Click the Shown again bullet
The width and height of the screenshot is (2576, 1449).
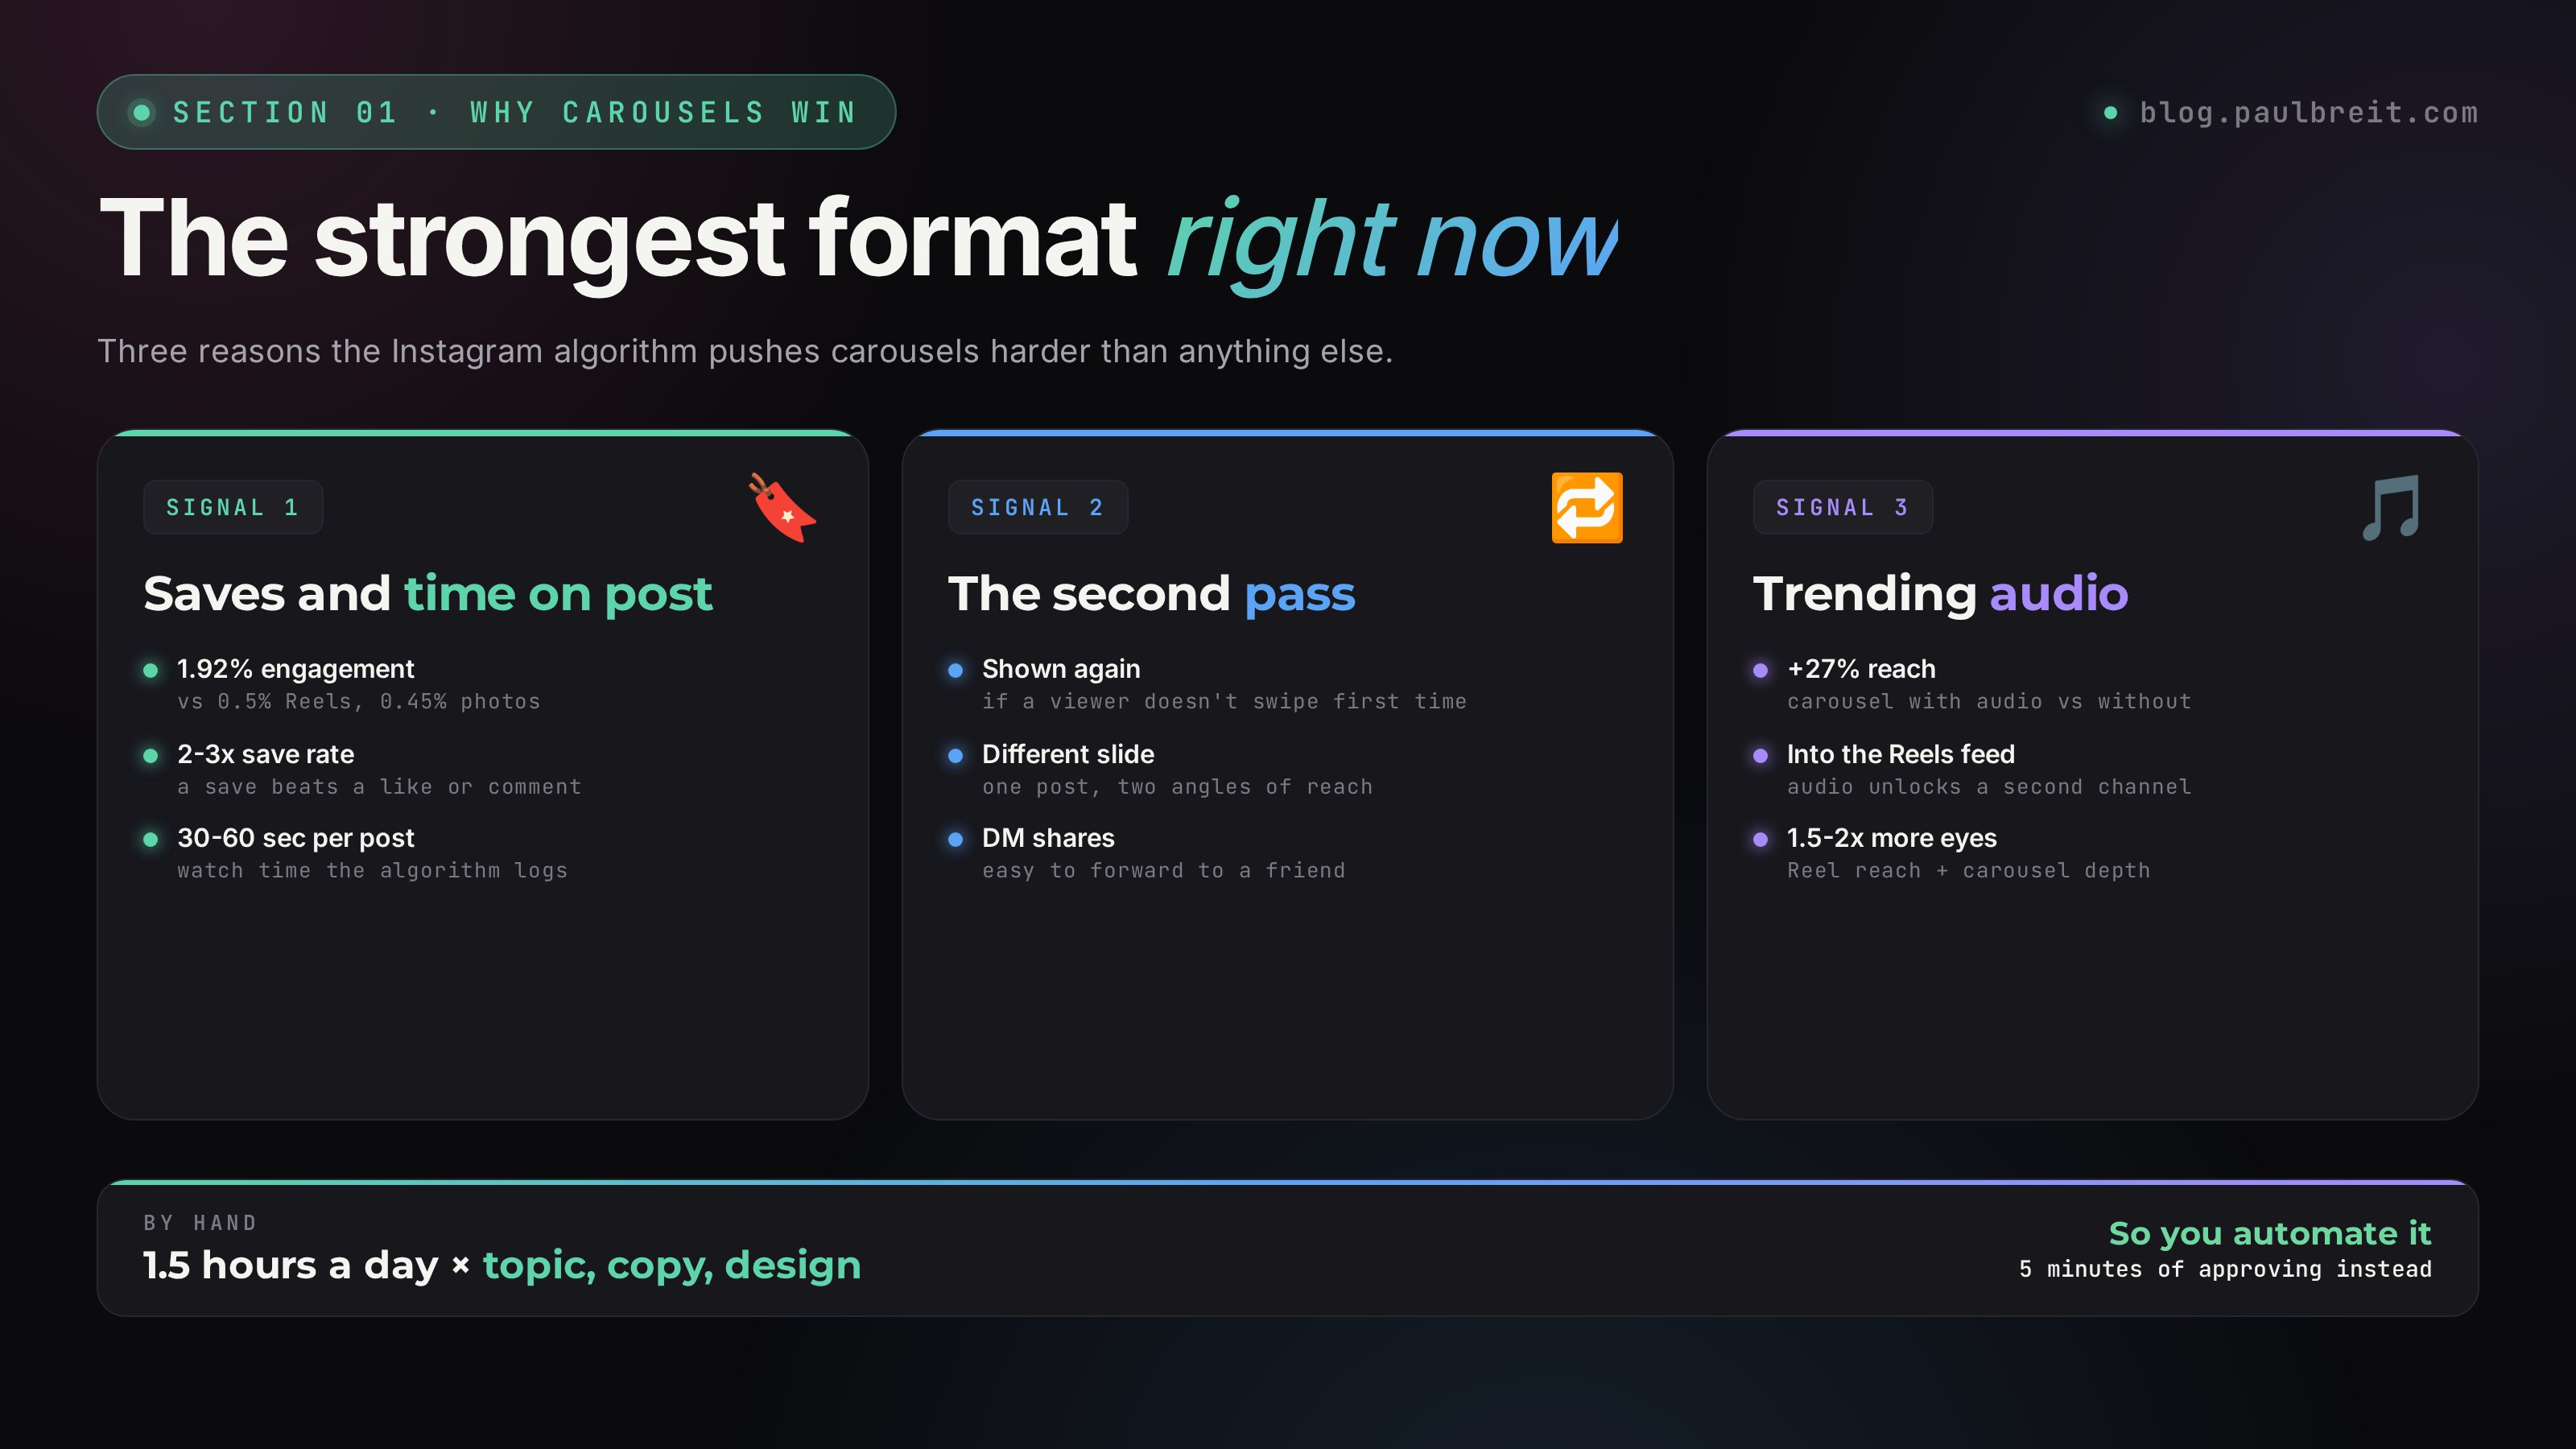pyautogui.click(x=1061, y=669)
